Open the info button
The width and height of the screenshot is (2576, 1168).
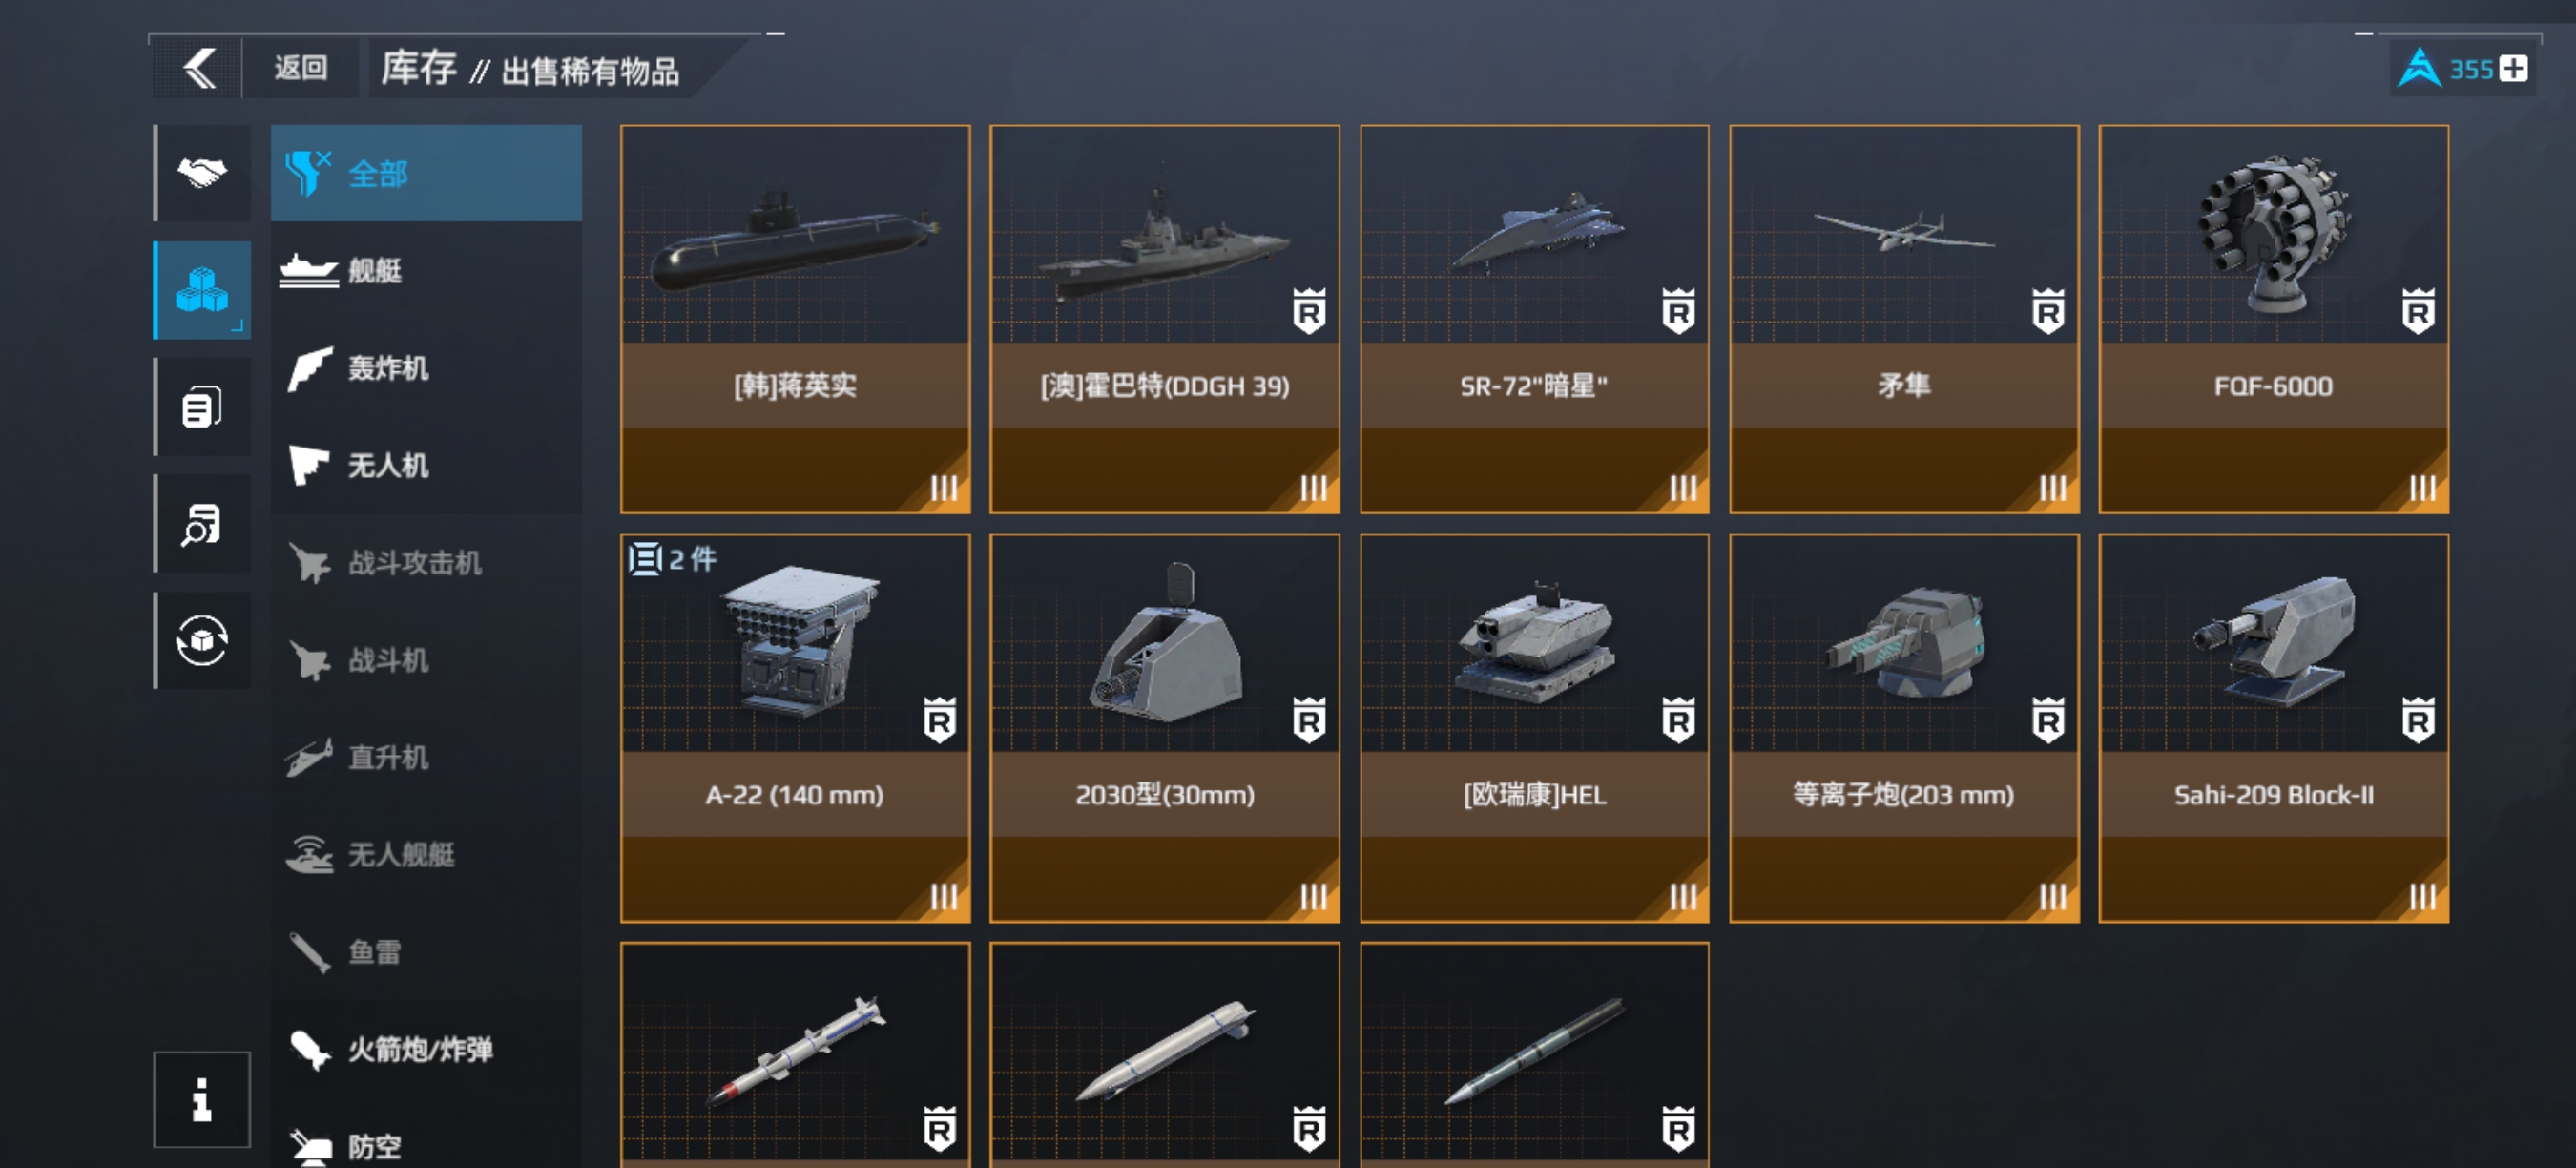point(202,1099)
